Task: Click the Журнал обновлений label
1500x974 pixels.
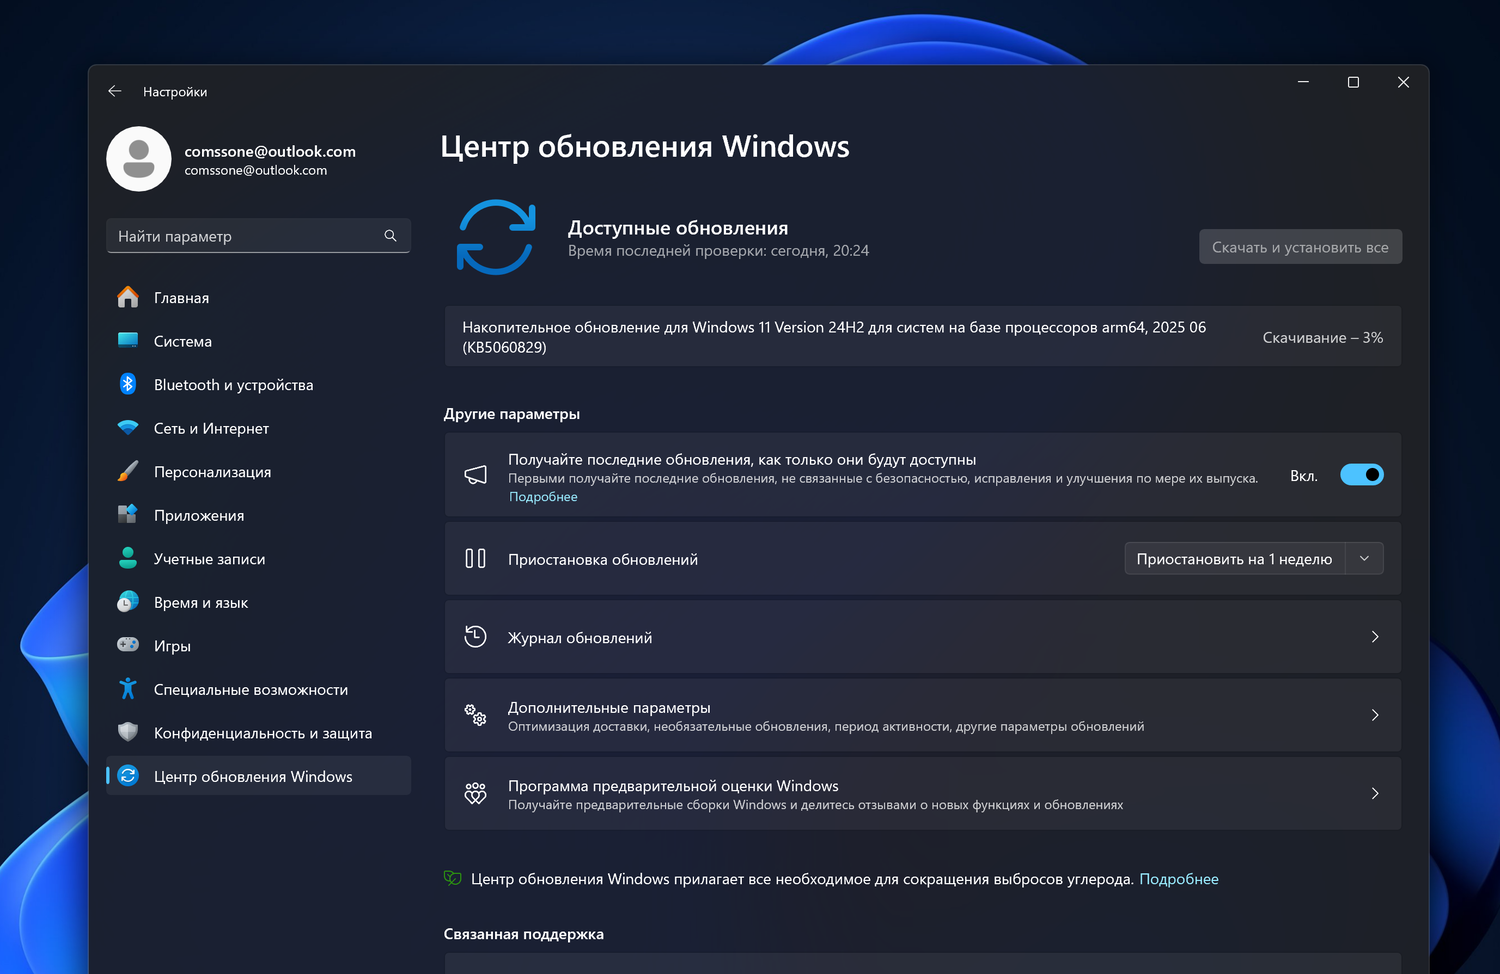Action: pyautogui.click(x=580, y=638)
